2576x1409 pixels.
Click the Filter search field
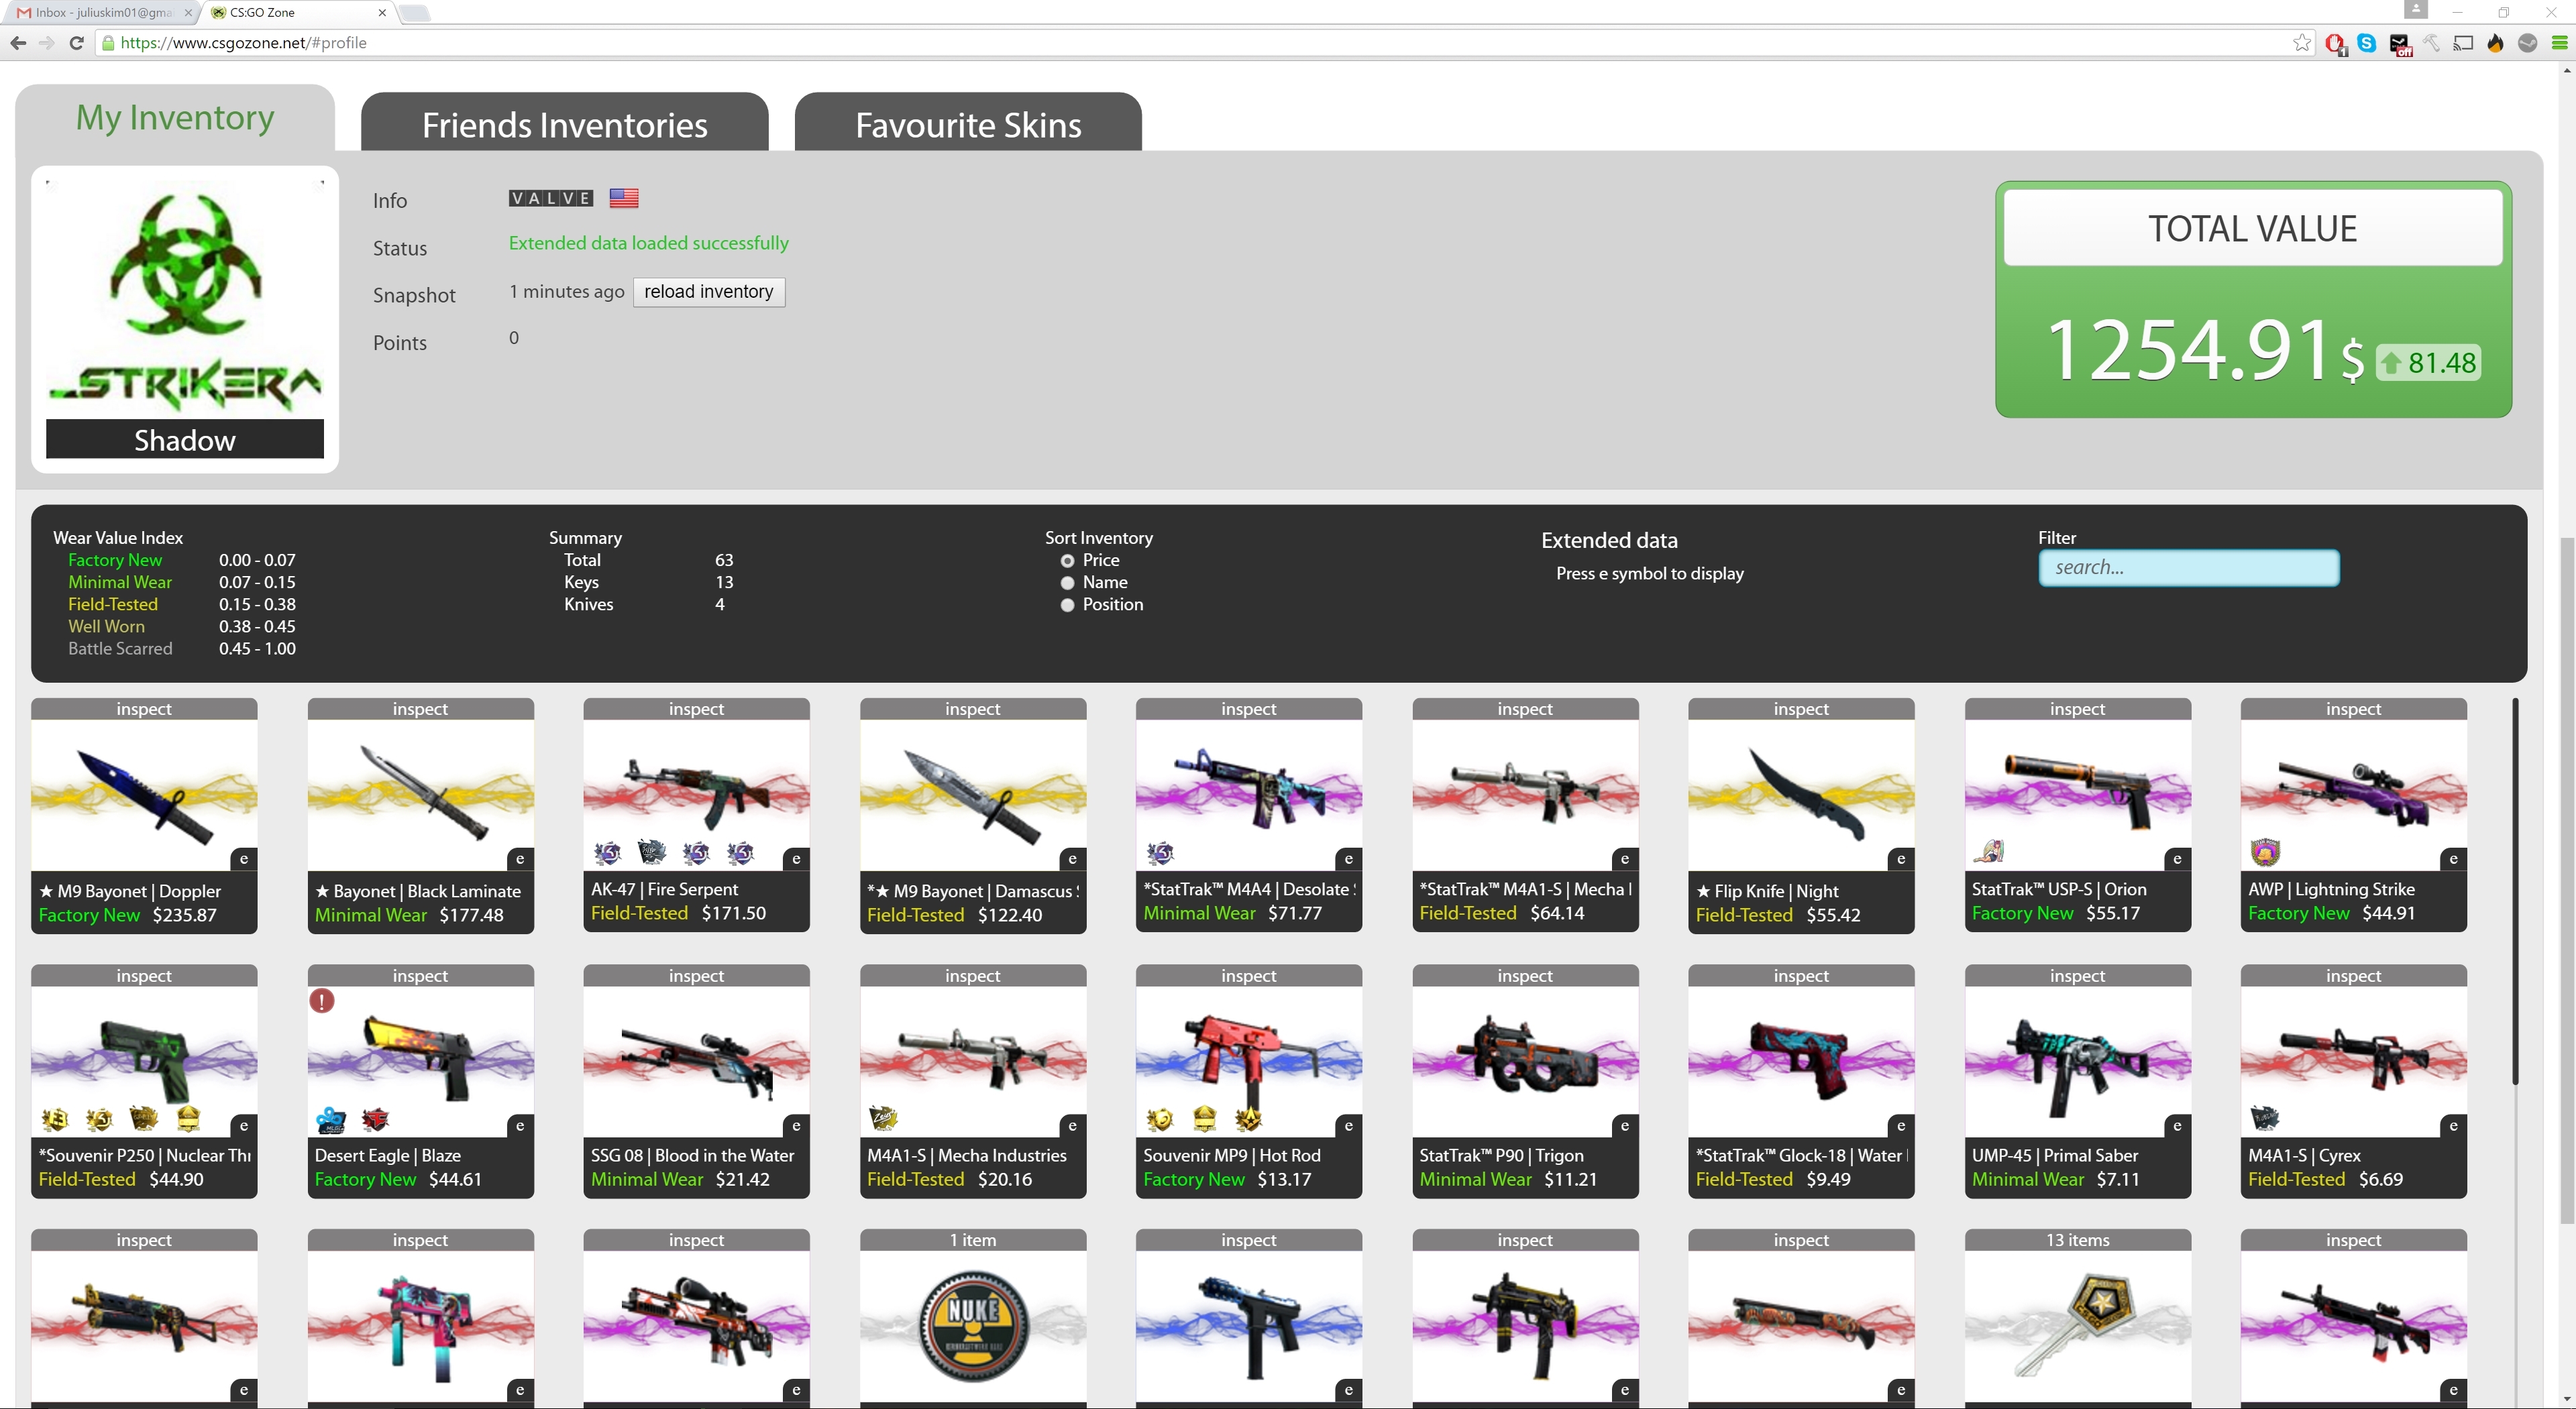[2188, 568]
